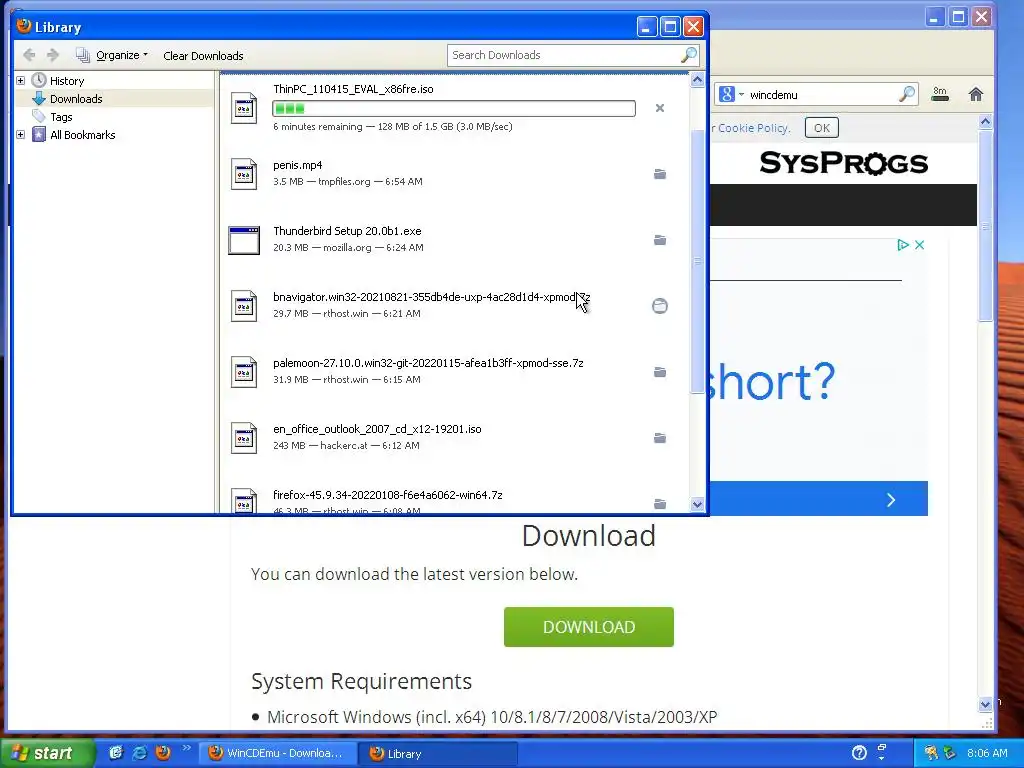
Task: Cancel the ThinPC ISO download
Action: [660, 108]
